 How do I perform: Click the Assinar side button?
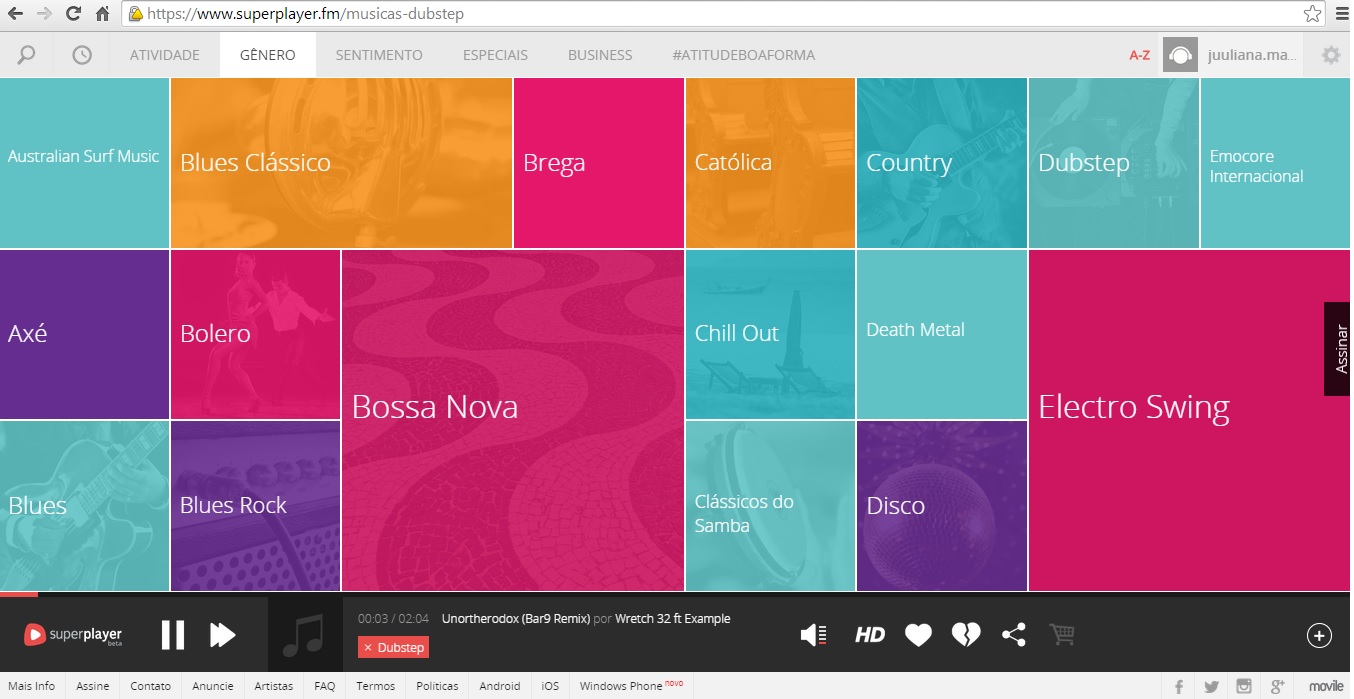click(1340, 349)
